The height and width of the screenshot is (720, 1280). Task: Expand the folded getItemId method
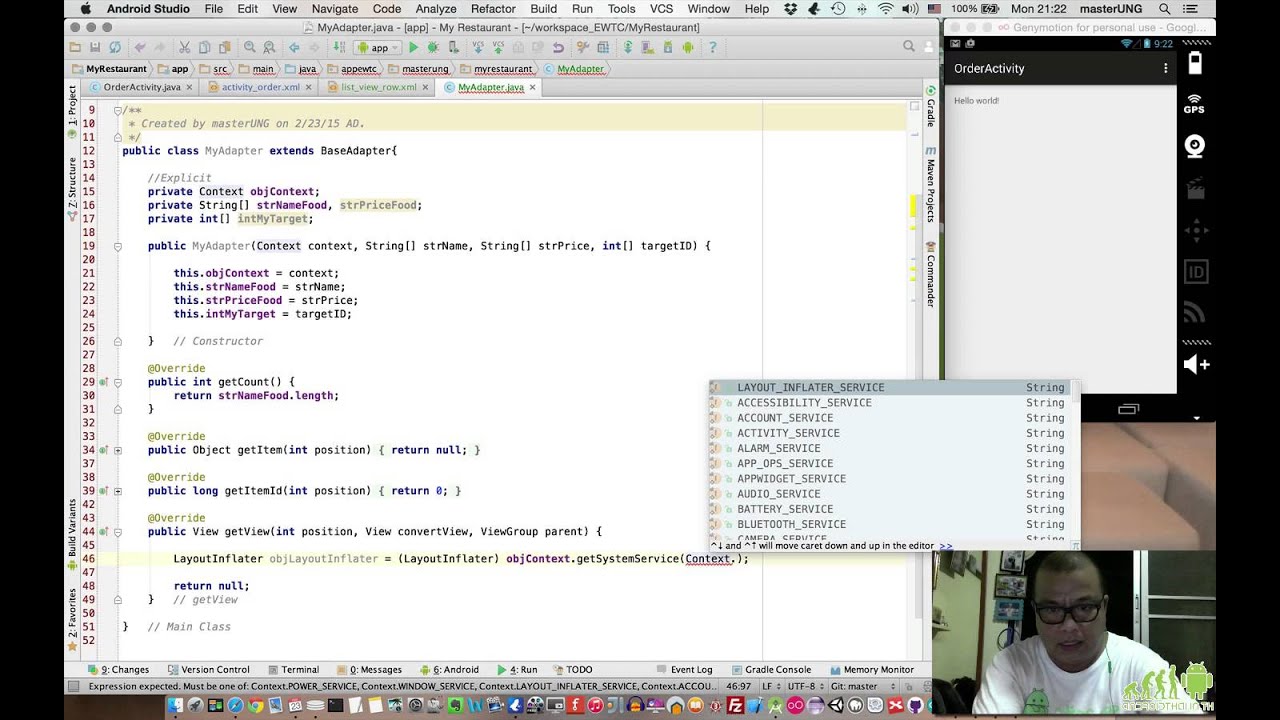(x=117, y=491)
